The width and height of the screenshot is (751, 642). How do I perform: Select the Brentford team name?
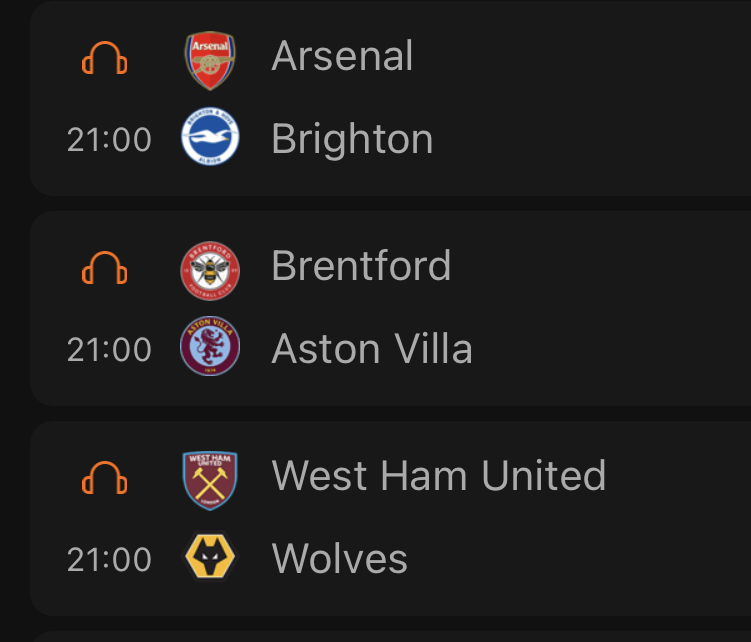[361, 266]
